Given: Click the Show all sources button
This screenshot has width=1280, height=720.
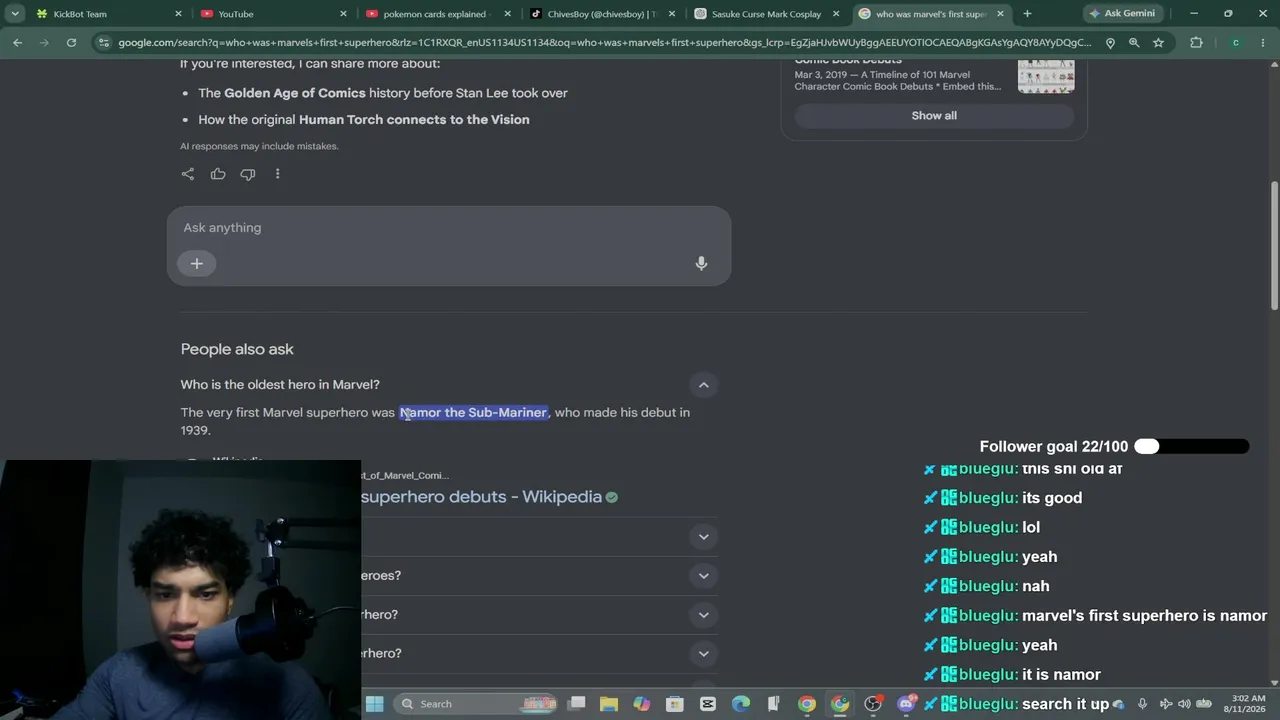Looking at the screenshot, I should click(x=934, y=116).
